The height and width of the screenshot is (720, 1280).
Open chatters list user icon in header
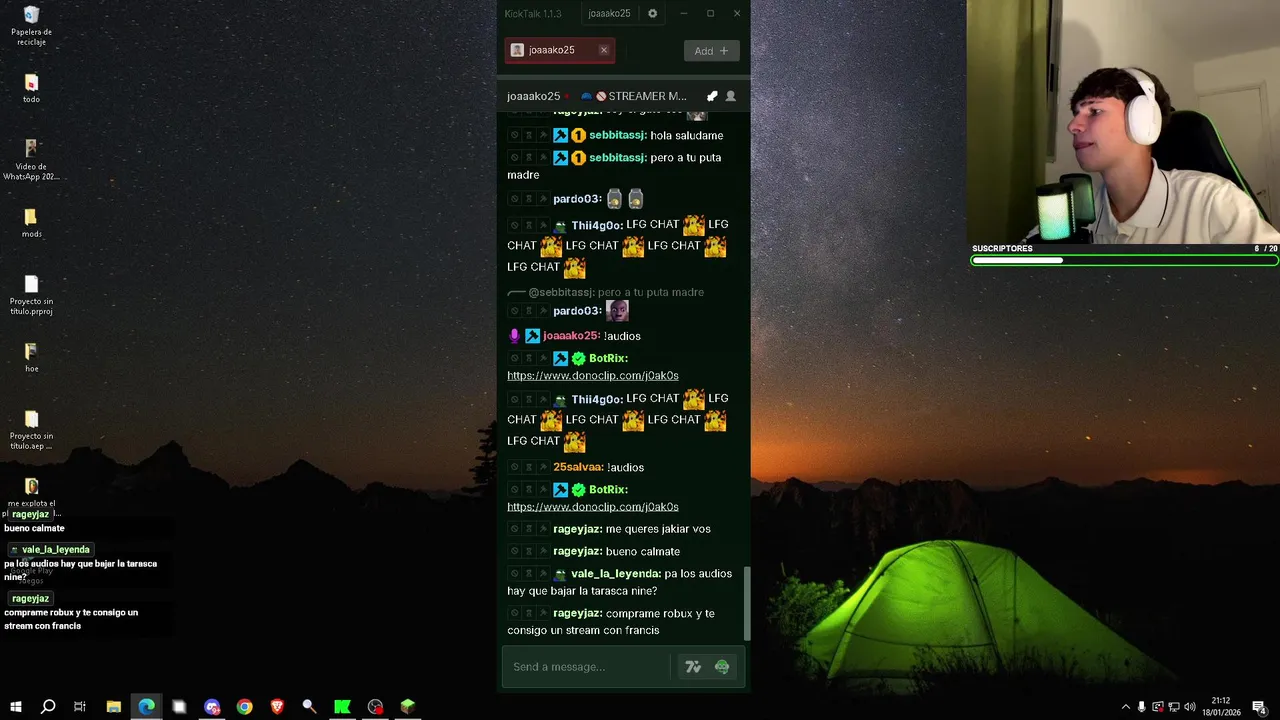coord(731,96)
